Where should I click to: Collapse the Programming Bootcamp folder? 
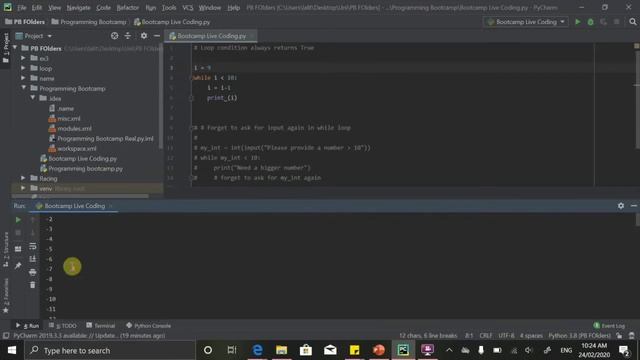tap(23, 88)
